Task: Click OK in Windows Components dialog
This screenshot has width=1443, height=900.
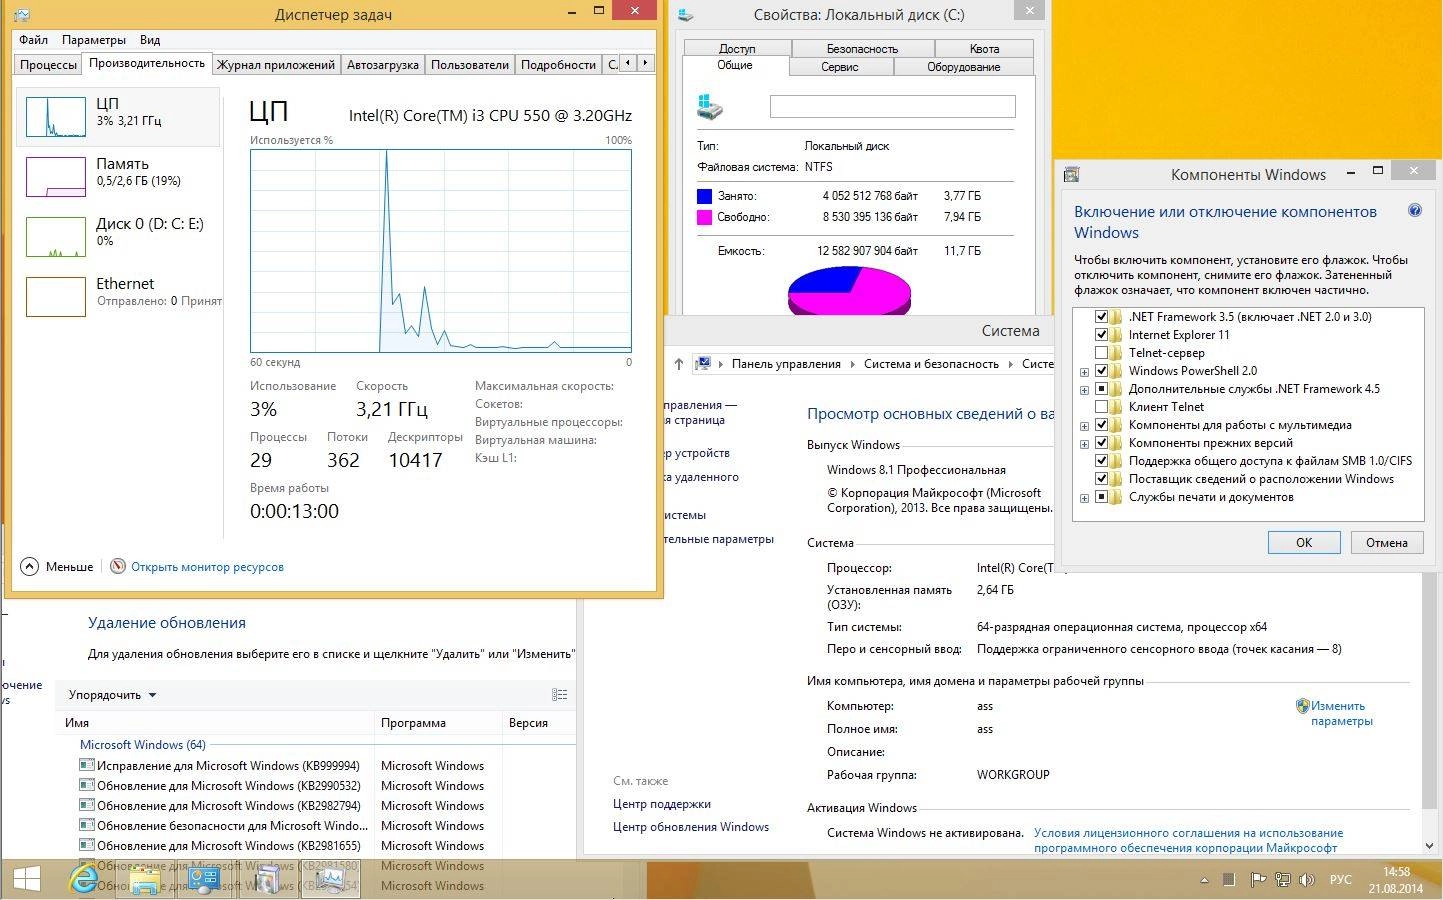Action: click(1304, 542)
